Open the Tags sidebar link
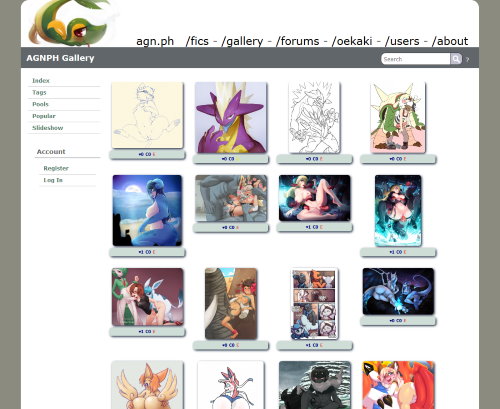This screenshot has width=500, height=409. pyautogui.click(x=39, y=92)
